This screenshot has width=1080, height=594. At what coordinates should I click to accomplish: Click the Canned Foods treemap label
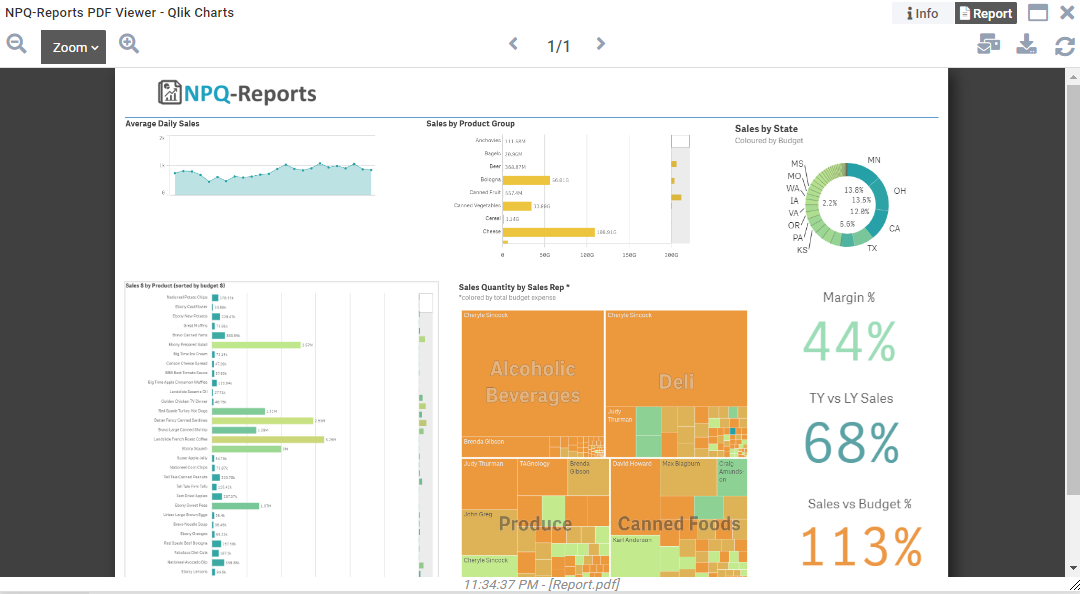click(x=679, y=524)
